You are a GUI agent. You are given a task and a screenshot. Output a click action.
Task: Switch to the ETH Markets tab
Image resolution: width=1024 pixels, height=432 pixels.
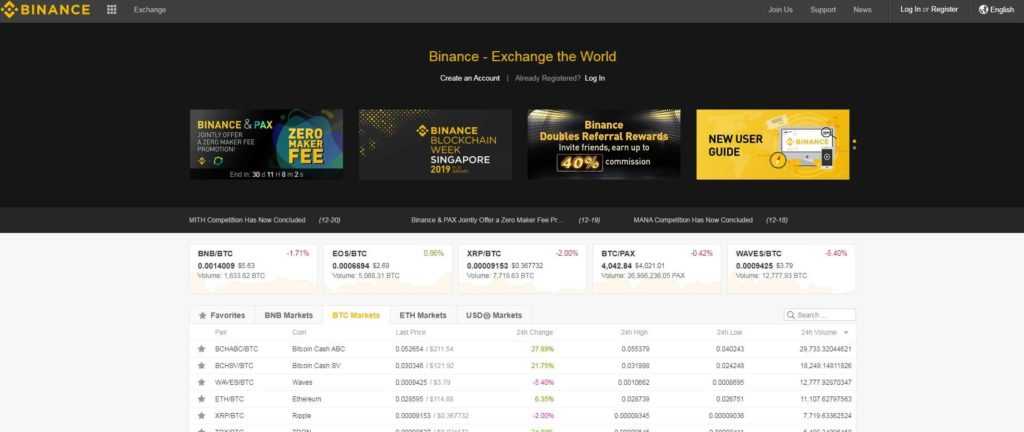point(422,315)
